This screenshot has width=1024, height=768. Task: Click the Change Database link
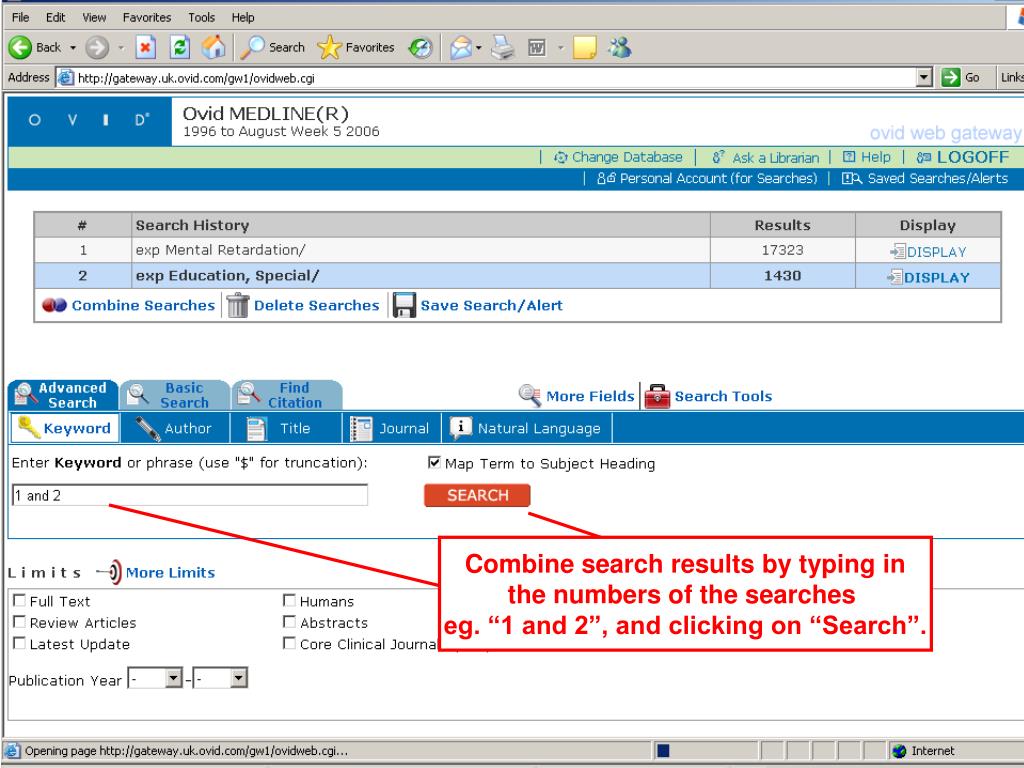618,157
